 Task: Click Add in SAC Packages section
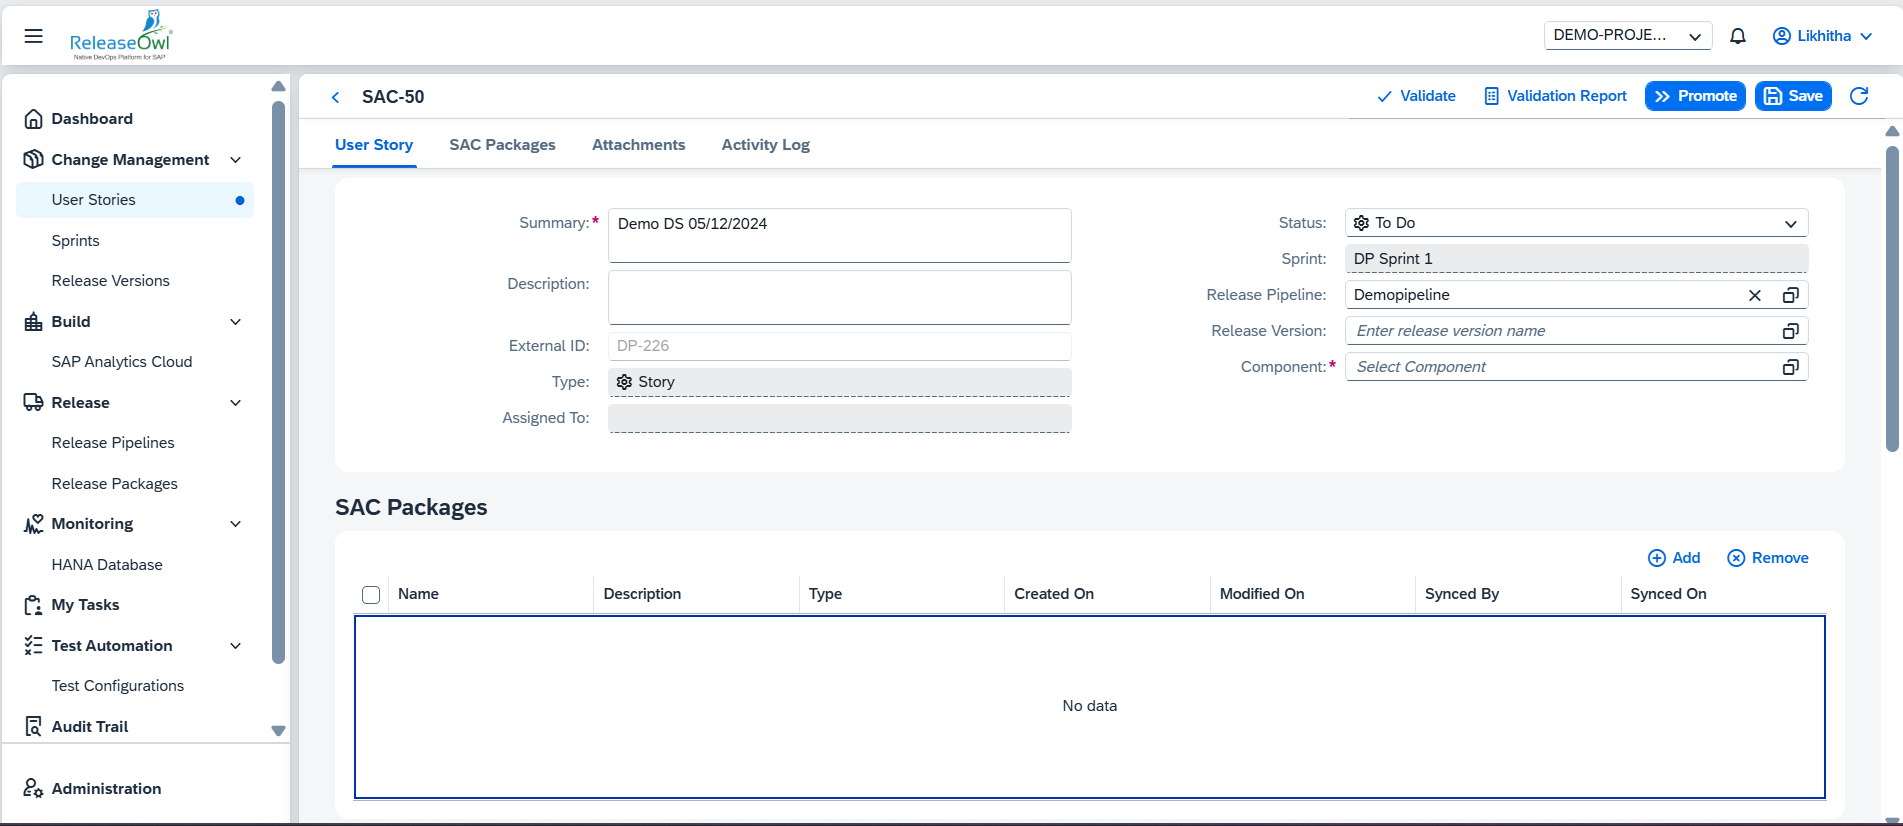click(x=1674, y=558)
